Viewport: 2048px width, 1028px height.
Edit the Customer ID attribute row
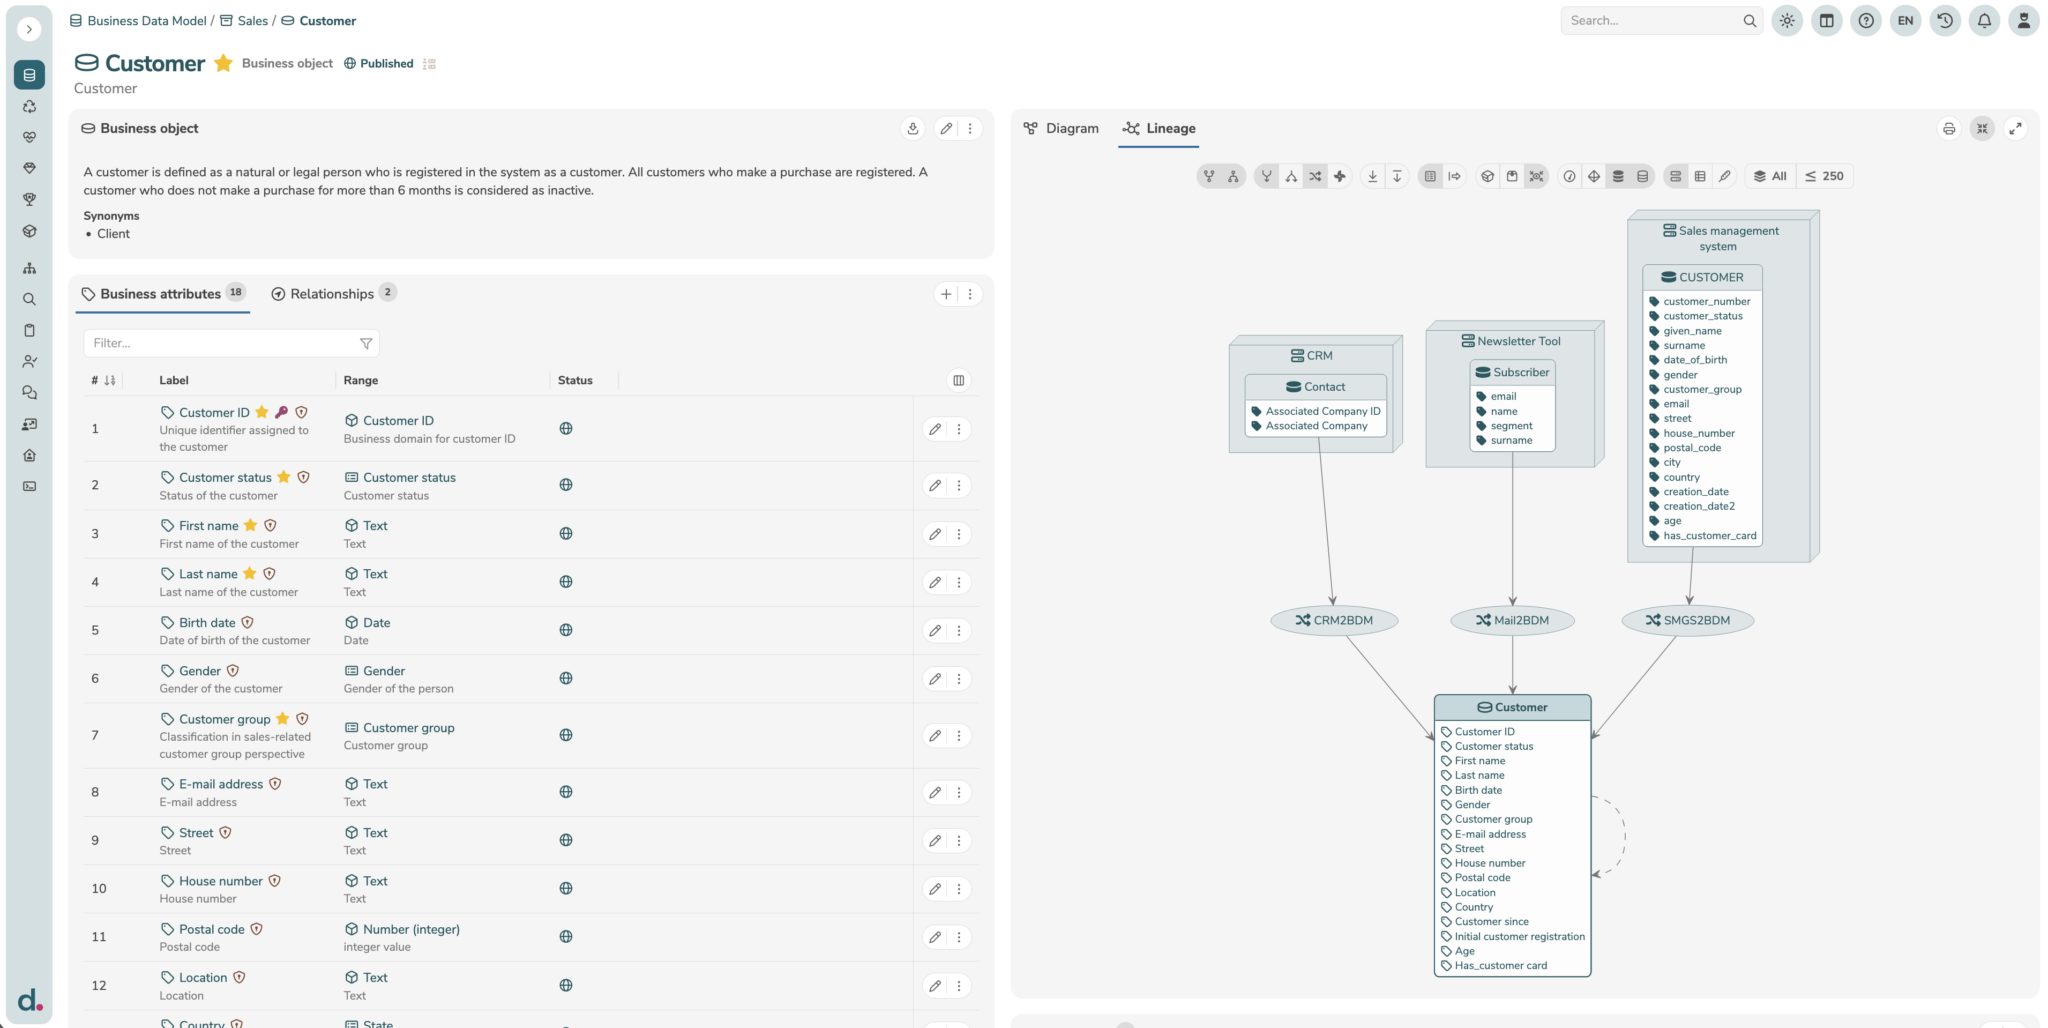[935, 429]
